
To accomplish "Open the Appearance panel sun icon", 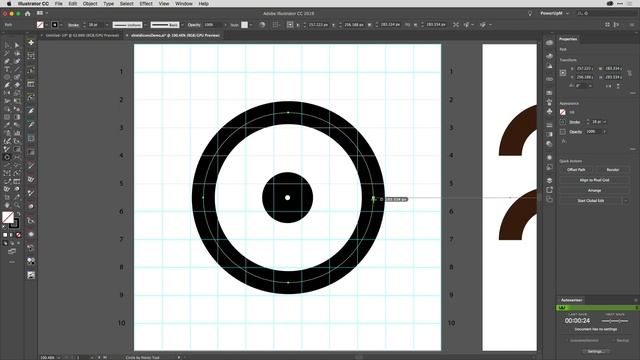I will pos(549,158).
